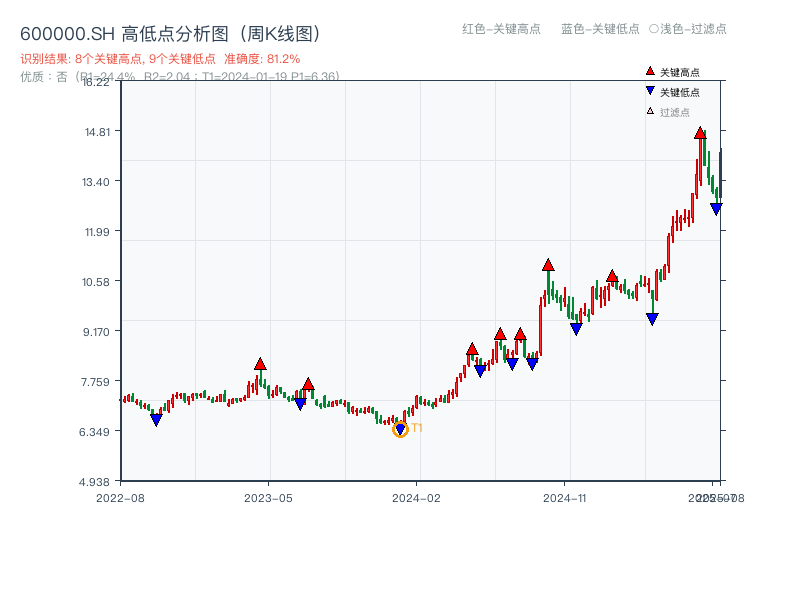Image resolution: width=800 pixels, height=600 pixels.
Task: Click the 关键高点 legend text label
Action: coord(680,73)
